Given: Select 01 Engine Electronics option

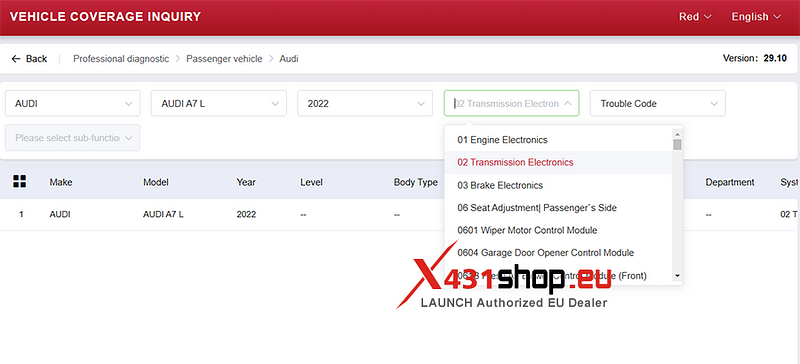Looking at the screenshot, I should coord(559,140).
